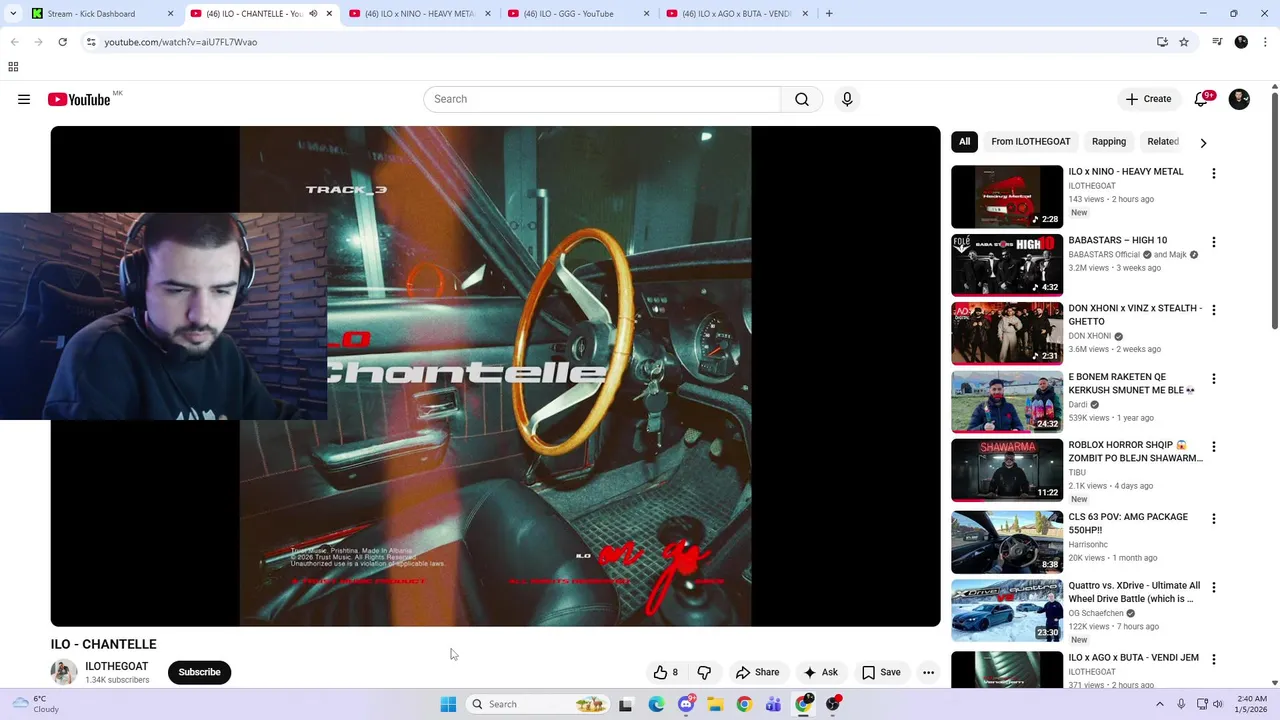Show hidden system tray icons
The width and height of the screenshot is (1280, 720).
1159,704
